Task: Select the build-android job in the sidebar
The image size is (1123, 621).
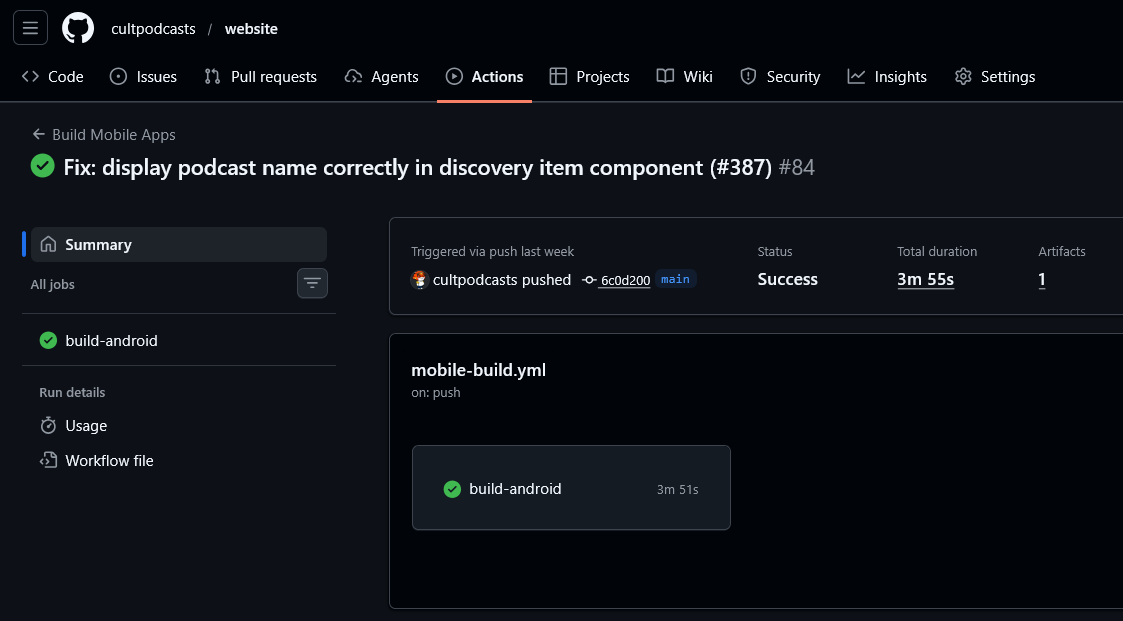Action: (x=109, y=340)
